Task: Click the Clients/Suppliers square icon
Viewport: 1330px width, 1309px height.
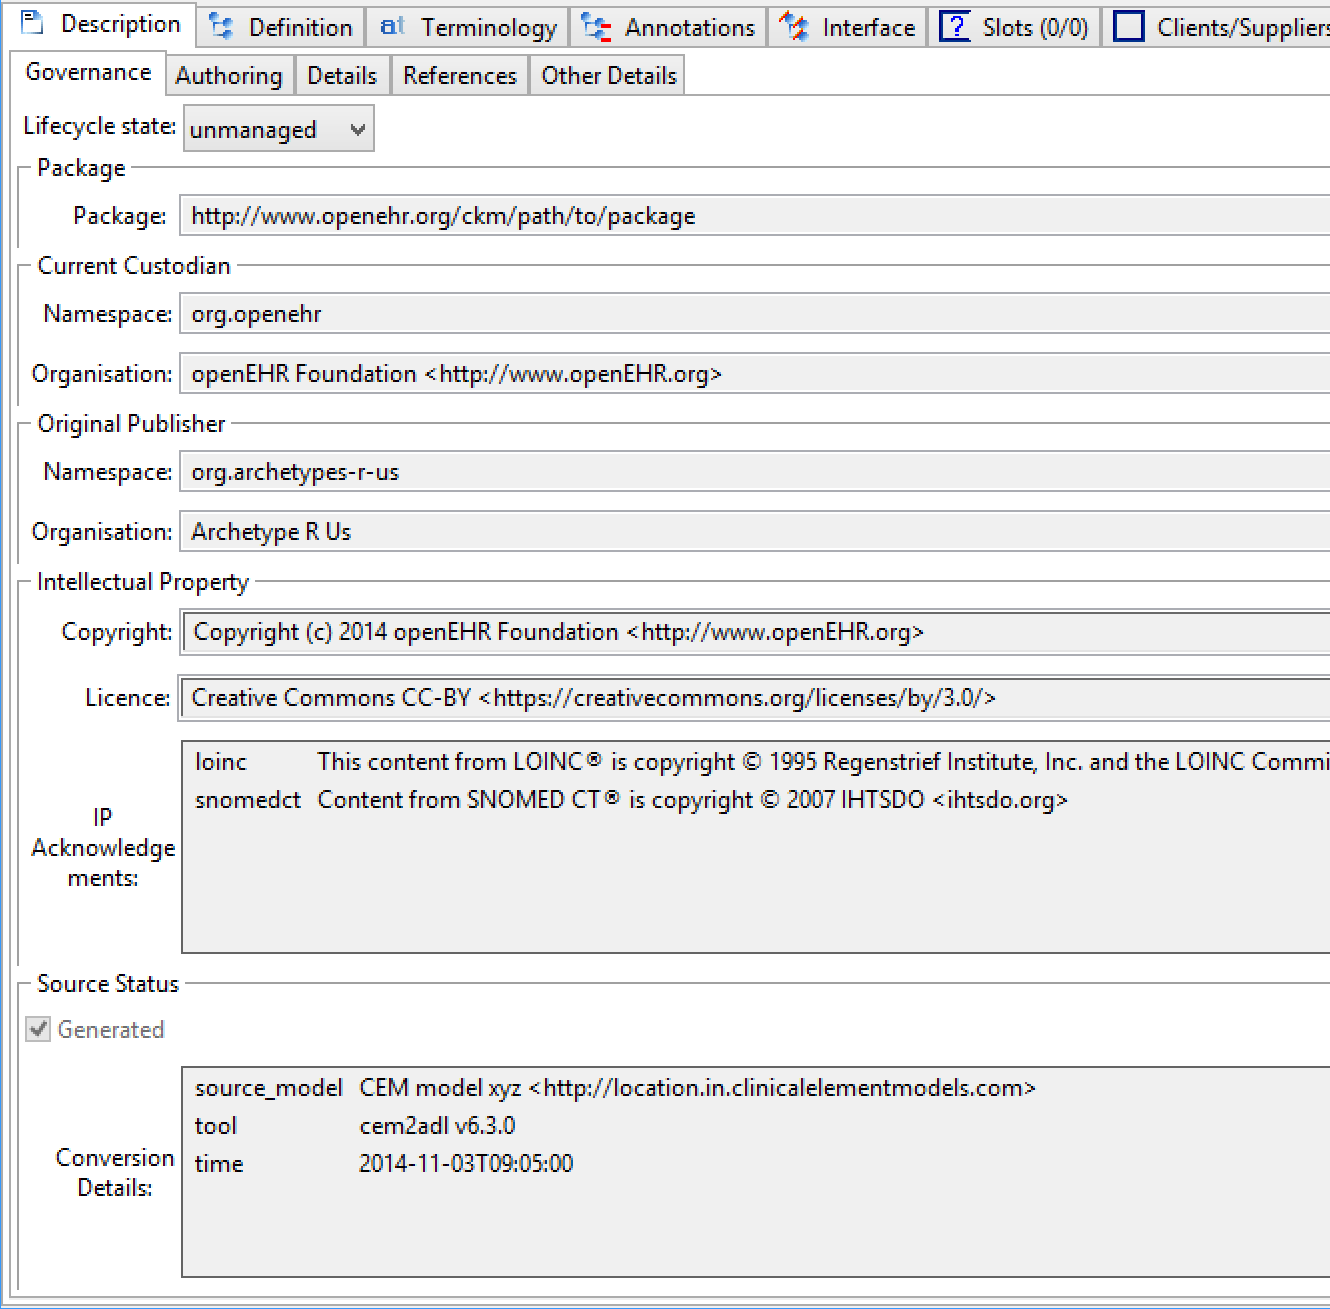Action: click(1128, 26)
